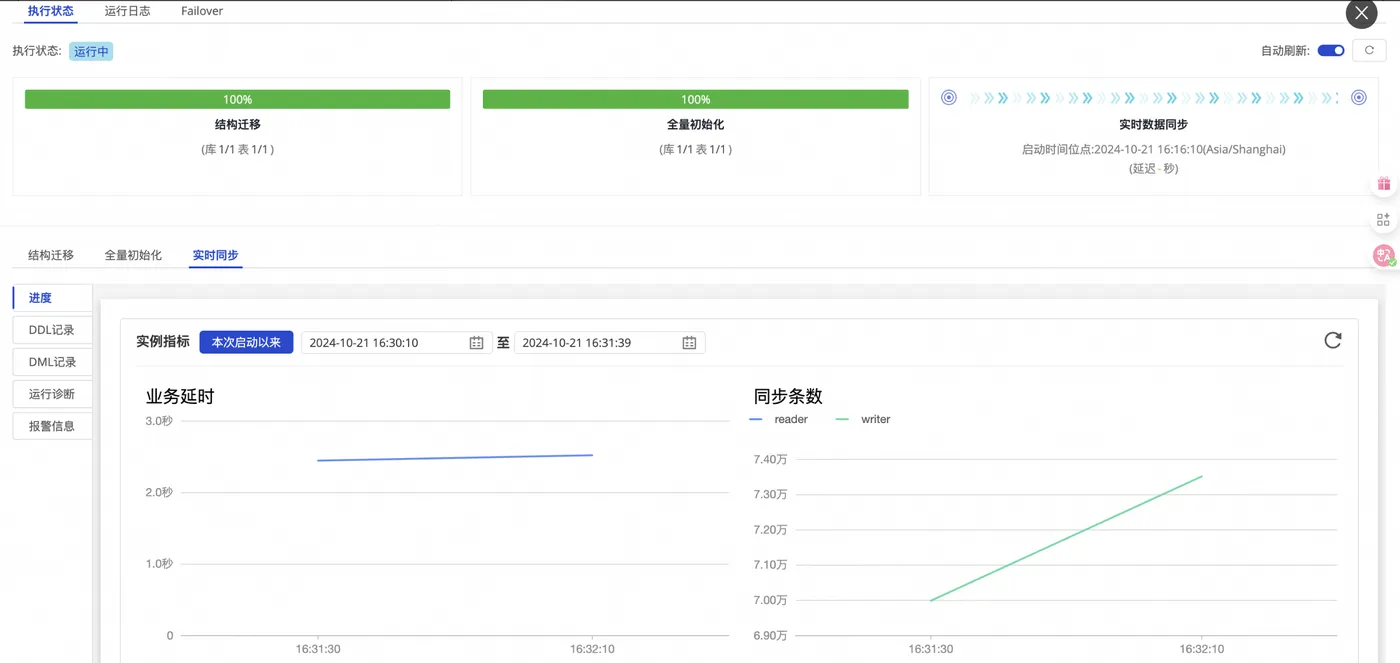This screenshot has width=1400, height=663.
Task: Toggle the 自动刷新 switch
Action: coord(1330,51)
